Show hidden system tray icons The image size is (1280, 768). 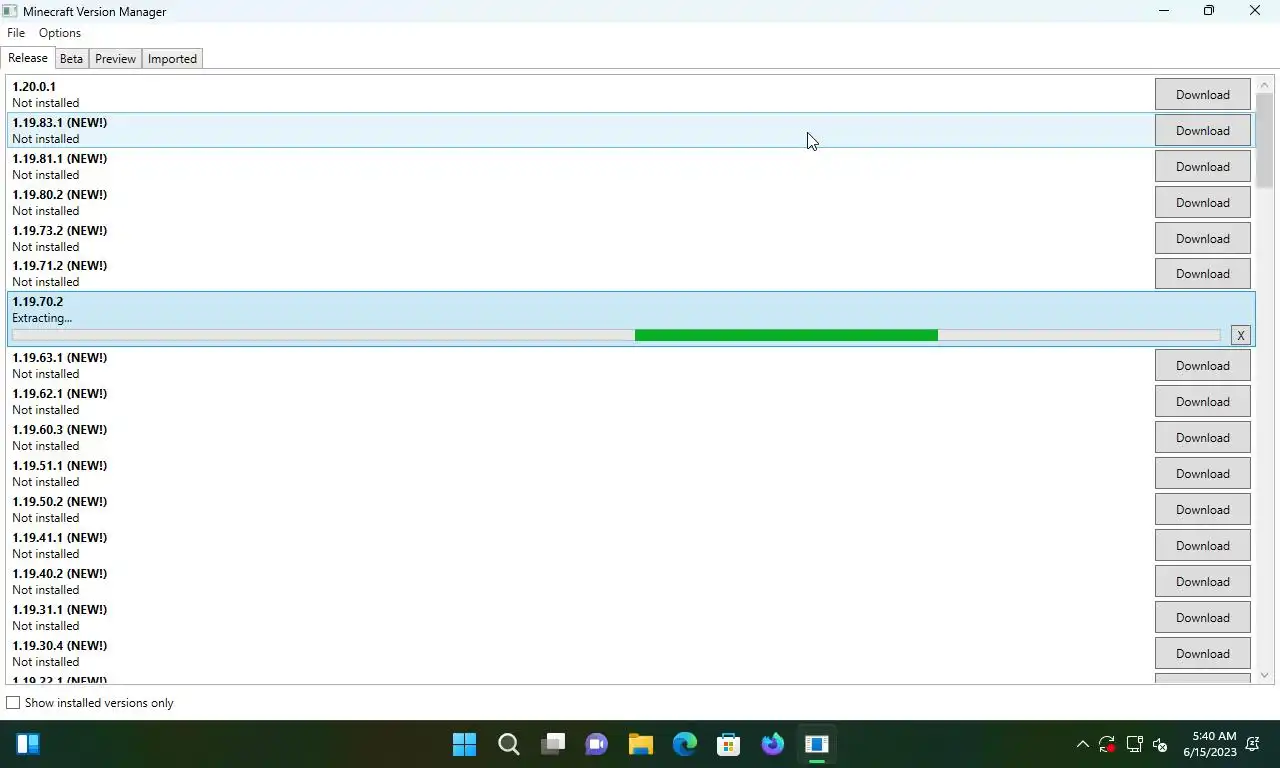pyautogui.click(x=1082, y=744)
